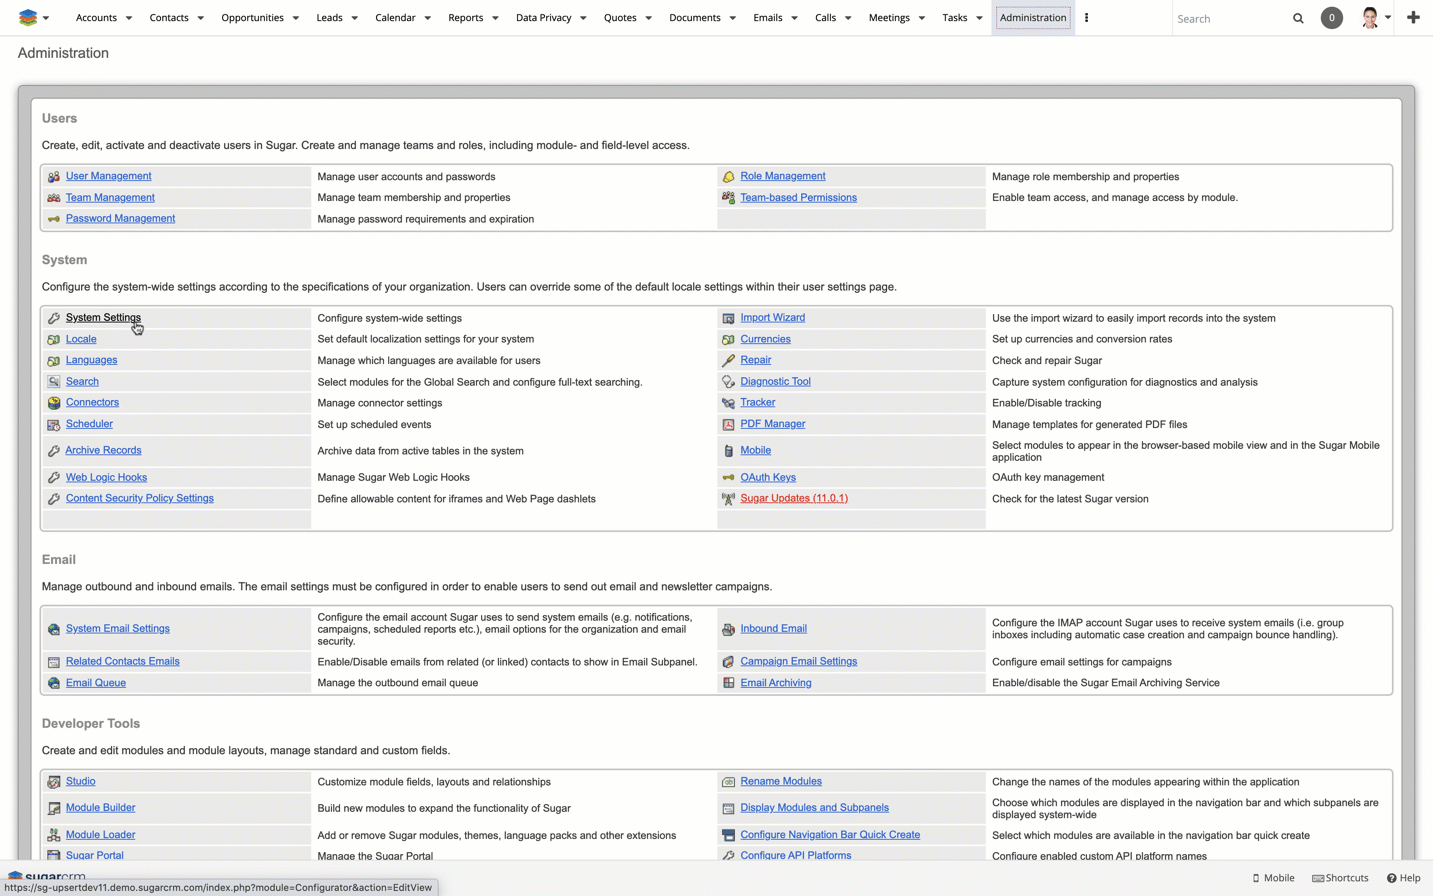Open the more modules vertical dots
The image size is (1433, 896).
click(x=1086, y=18)
